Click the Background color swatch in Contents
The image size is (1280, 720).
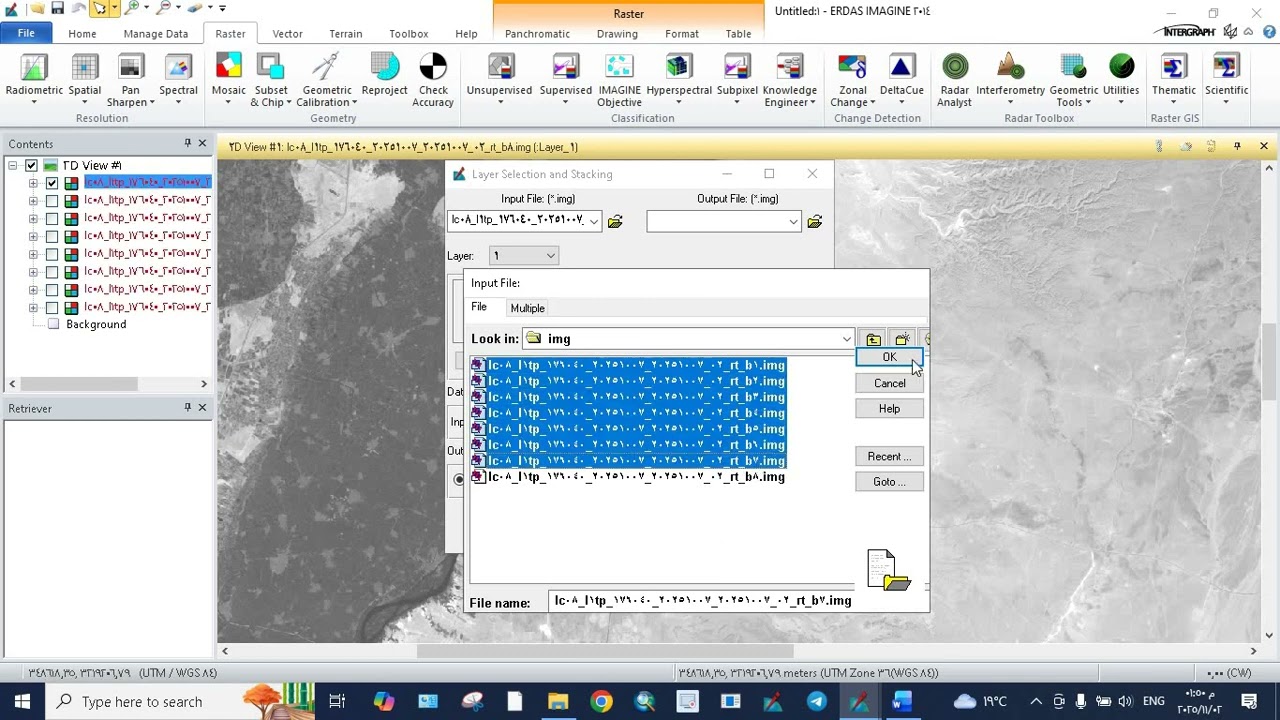53,324
